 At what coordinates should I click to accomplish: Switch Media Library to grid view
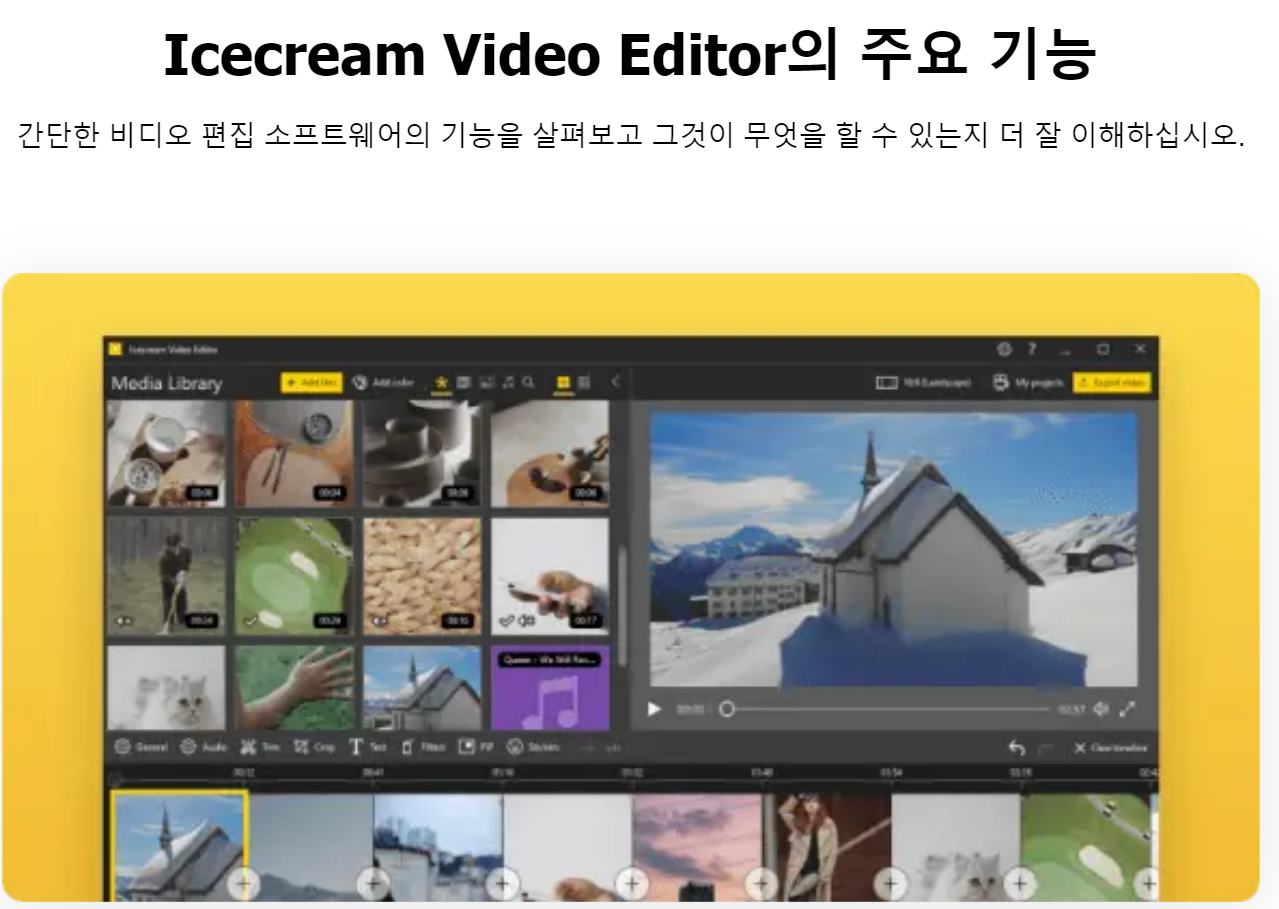[564, 382]
